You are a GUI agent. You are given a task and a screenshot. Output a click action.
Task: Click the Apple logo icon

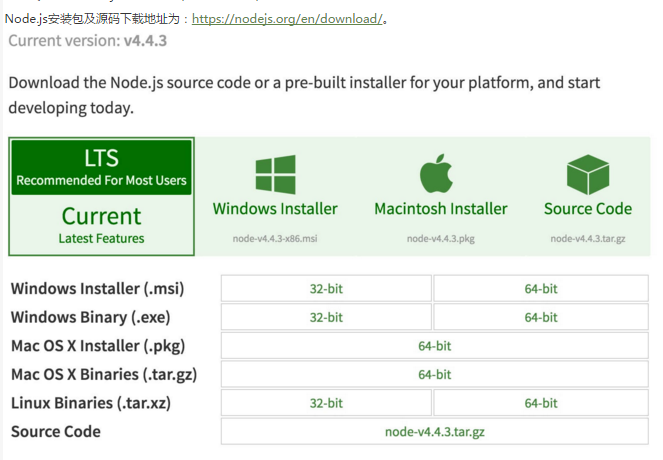click(x=436, y=173)
